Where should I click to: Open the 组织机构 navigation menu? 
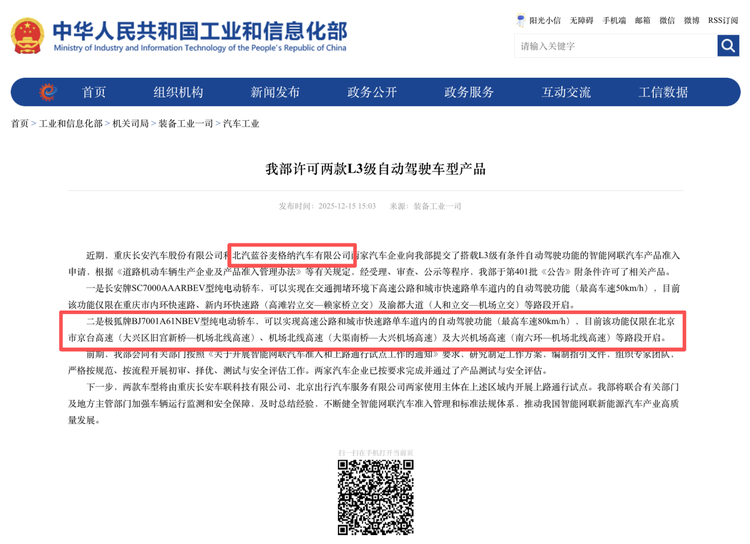point(178,92)
